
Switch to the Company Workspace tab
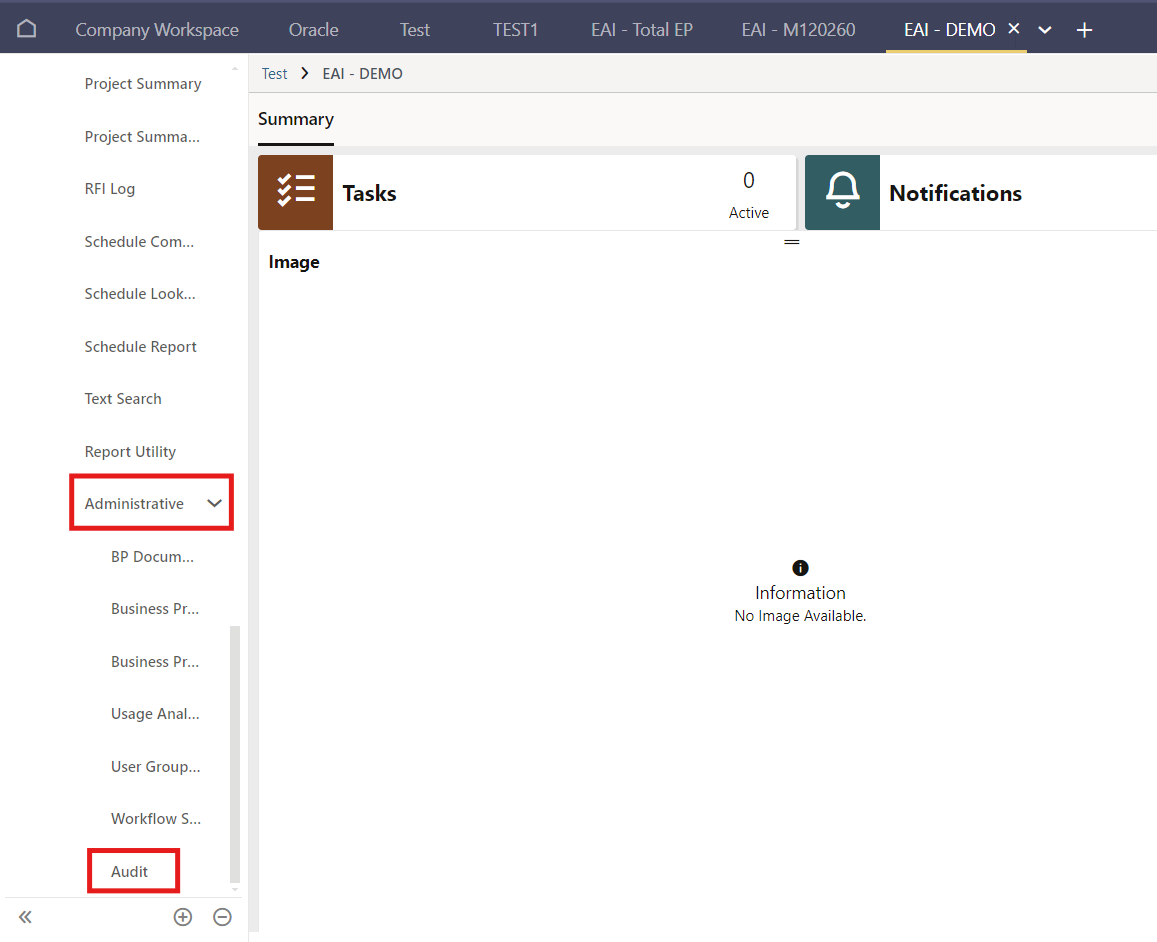pyautogui.click(x=157, y=30)
